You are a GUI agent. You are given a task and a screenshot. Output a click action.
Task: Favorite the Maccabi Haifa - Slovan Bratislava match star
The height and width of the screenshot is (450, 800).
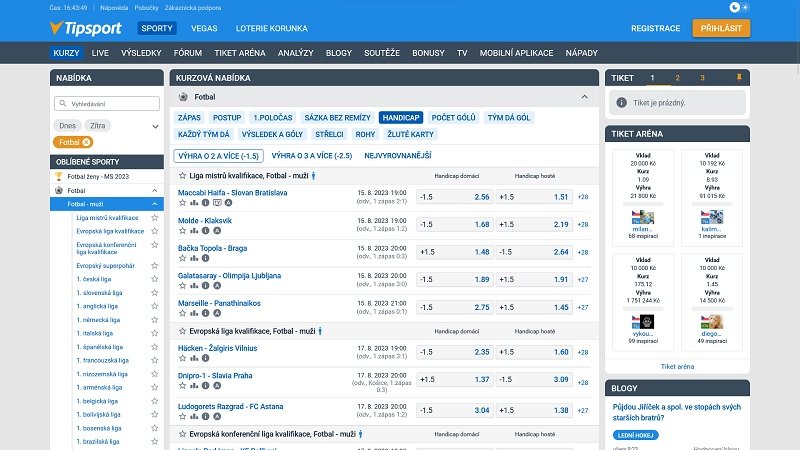182,203
